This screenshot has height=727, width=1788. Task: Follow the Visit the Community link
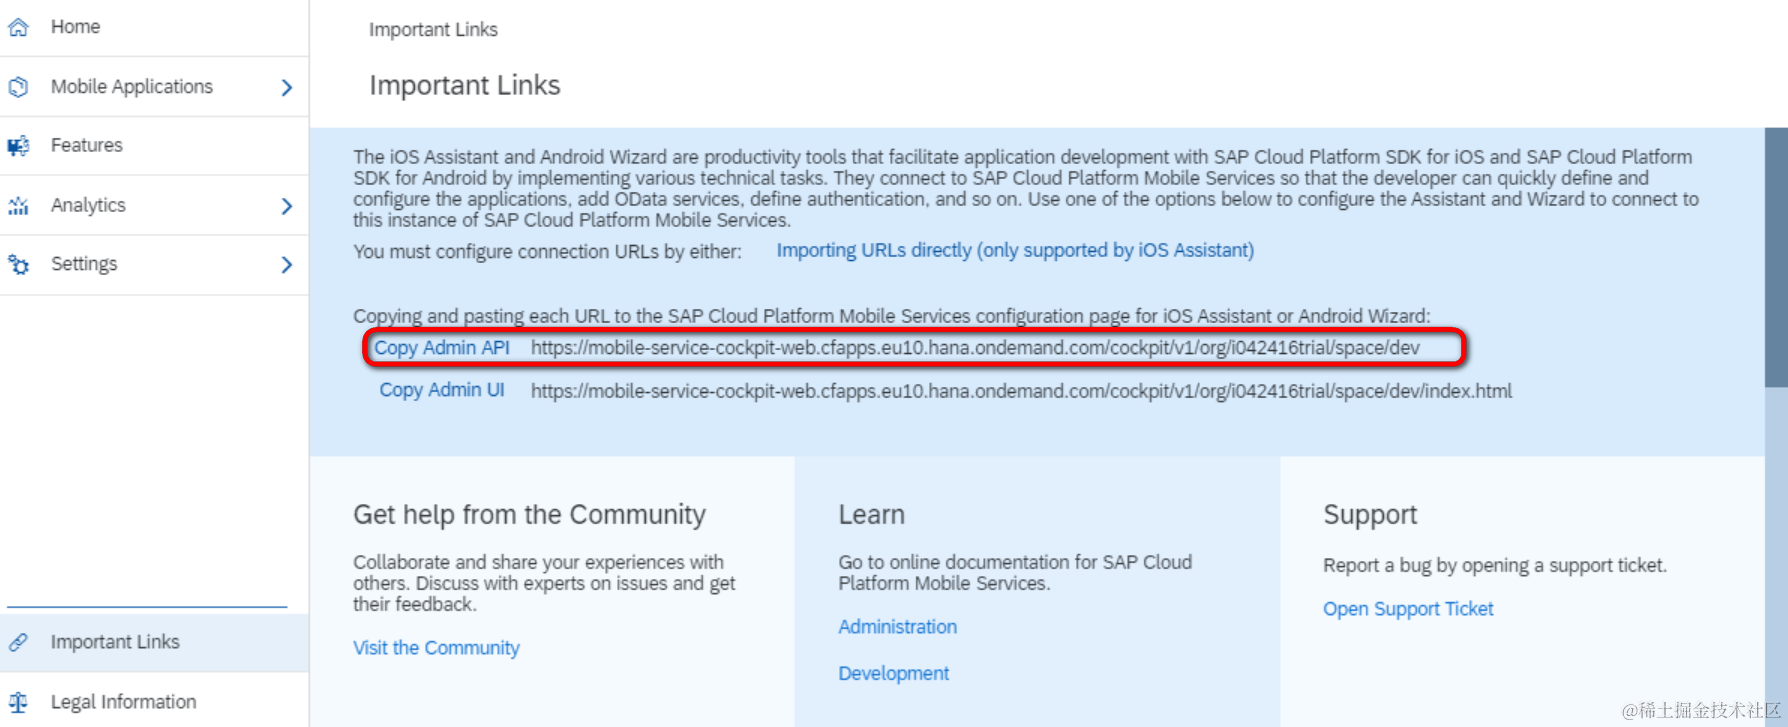click(436, 648)
